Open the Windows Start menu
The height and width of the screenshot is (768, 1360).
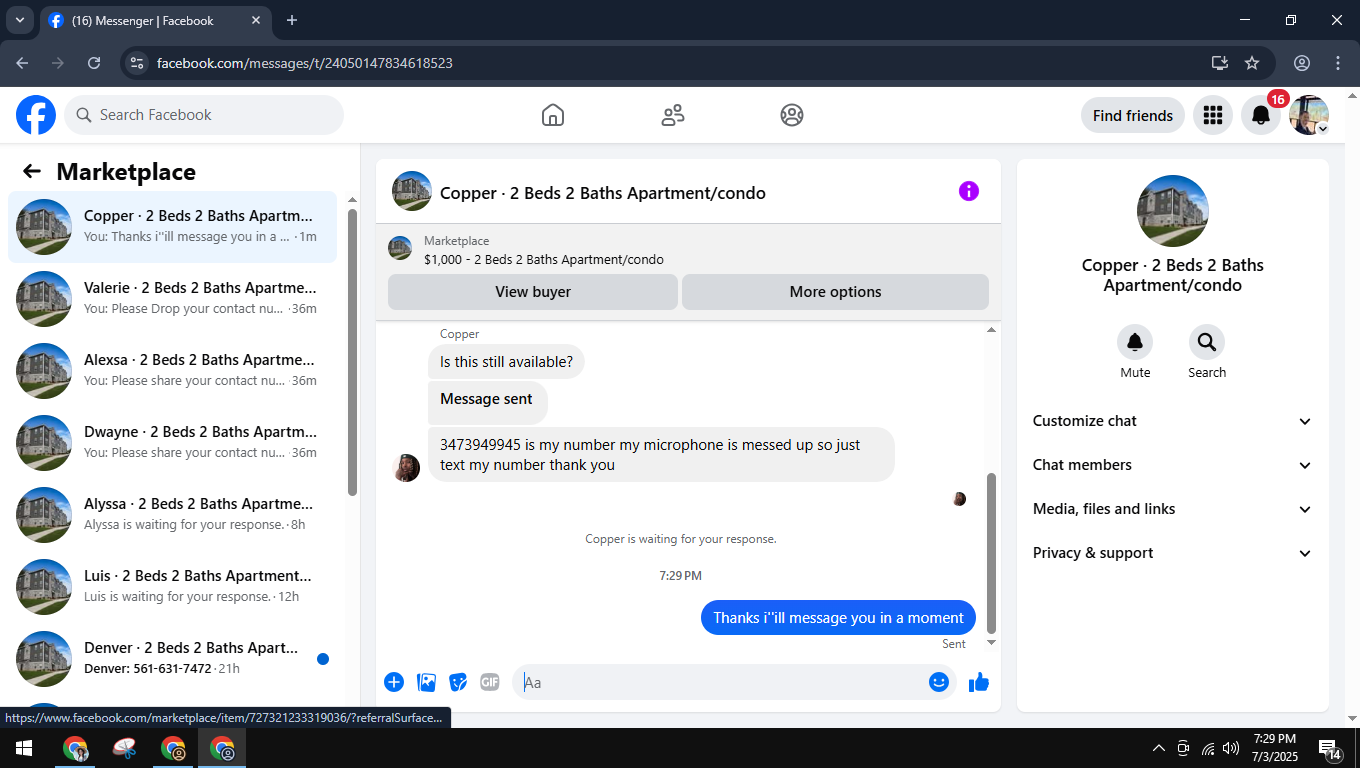23,748
